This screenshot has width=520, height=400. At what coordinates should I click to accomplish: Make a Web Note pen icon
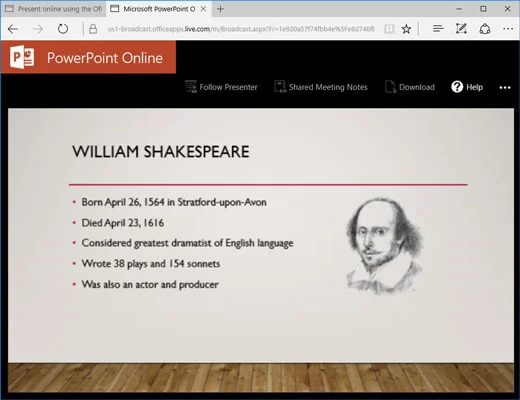coord(461,29)
